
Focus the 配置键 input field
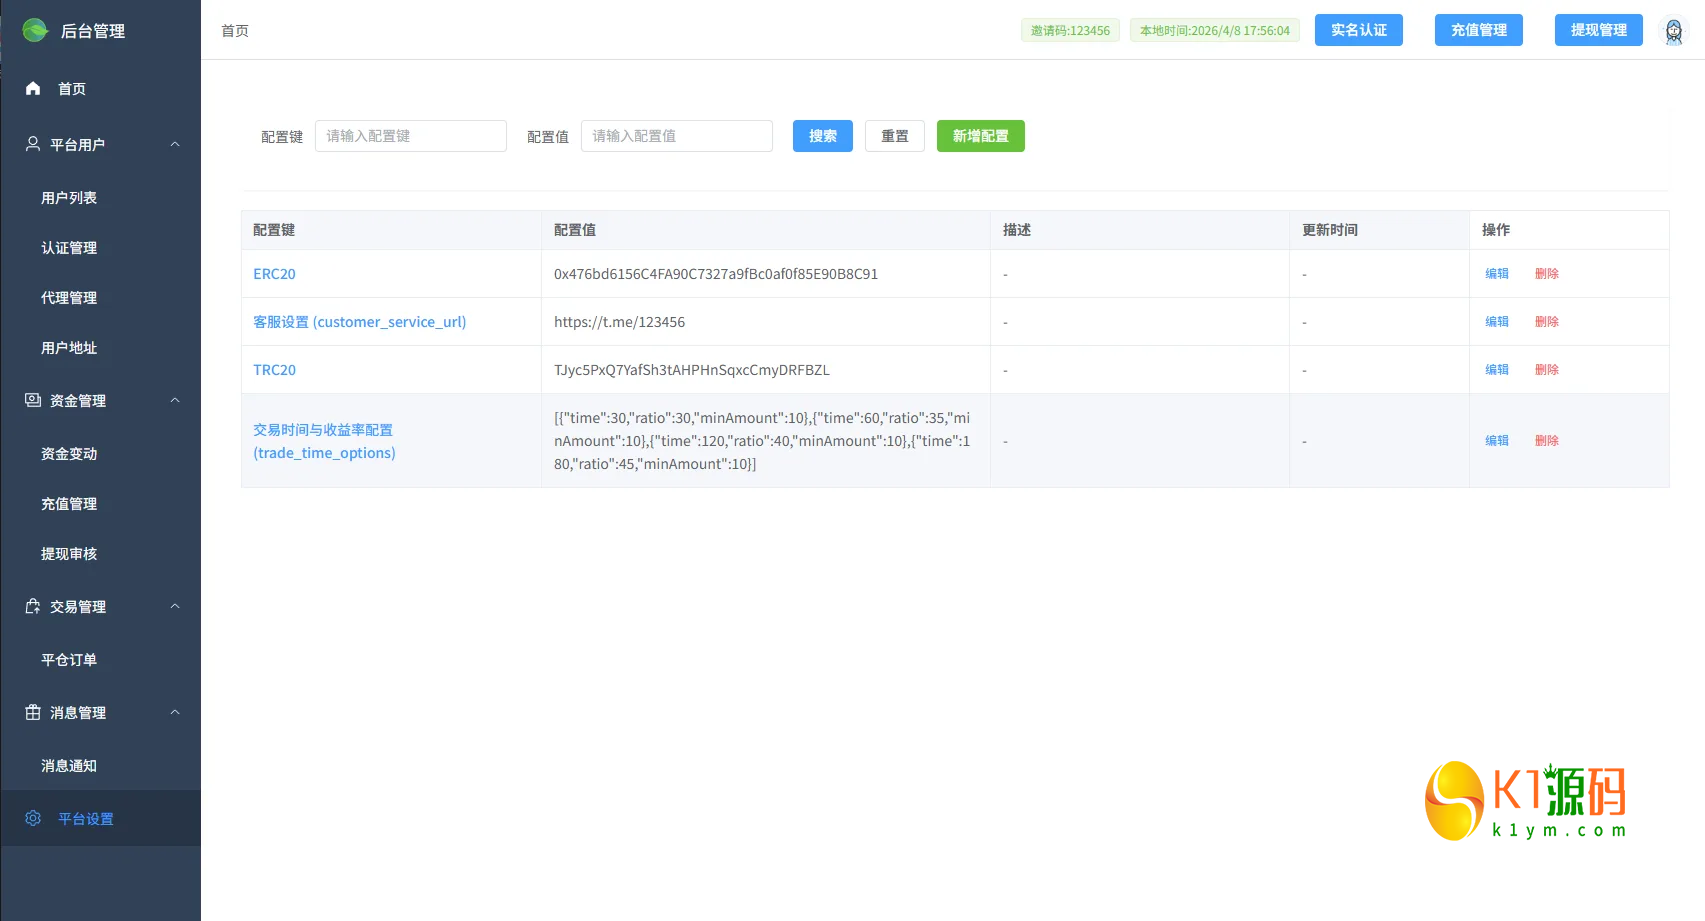(x=410, y=136)
